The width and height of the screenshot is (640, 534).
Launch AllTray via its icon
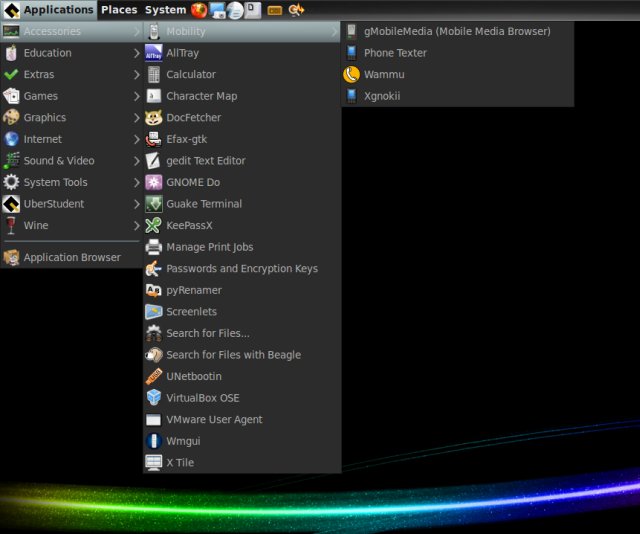click(153, 53)
